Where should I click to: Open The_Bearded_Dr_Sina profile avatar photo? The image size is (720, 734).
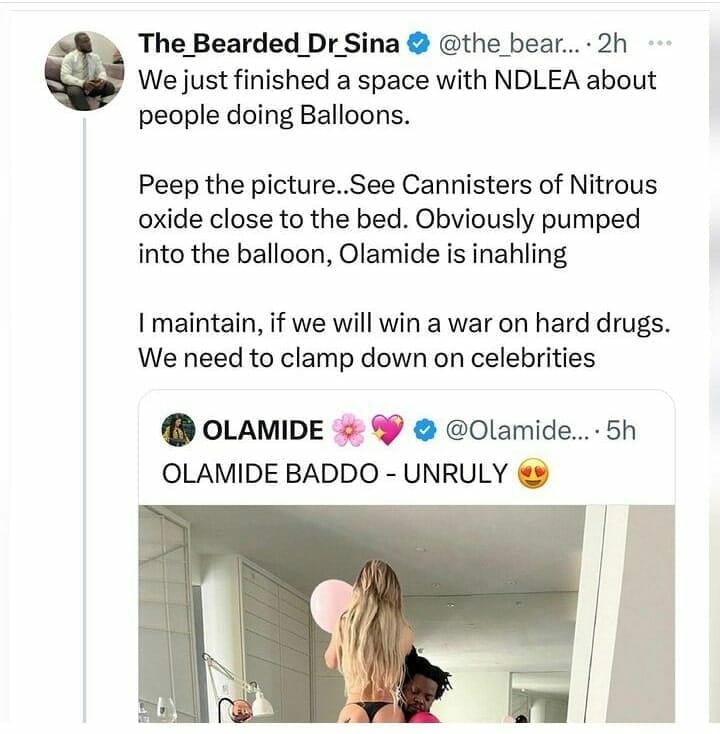[x=84, y=72]
